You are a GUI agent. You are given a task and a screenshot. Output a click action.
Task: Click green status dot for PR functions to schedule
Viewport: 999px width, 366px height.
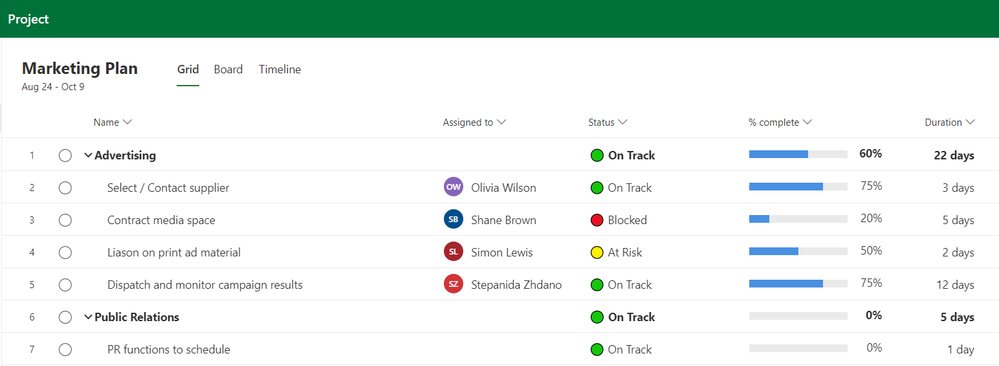coord(597,349)
